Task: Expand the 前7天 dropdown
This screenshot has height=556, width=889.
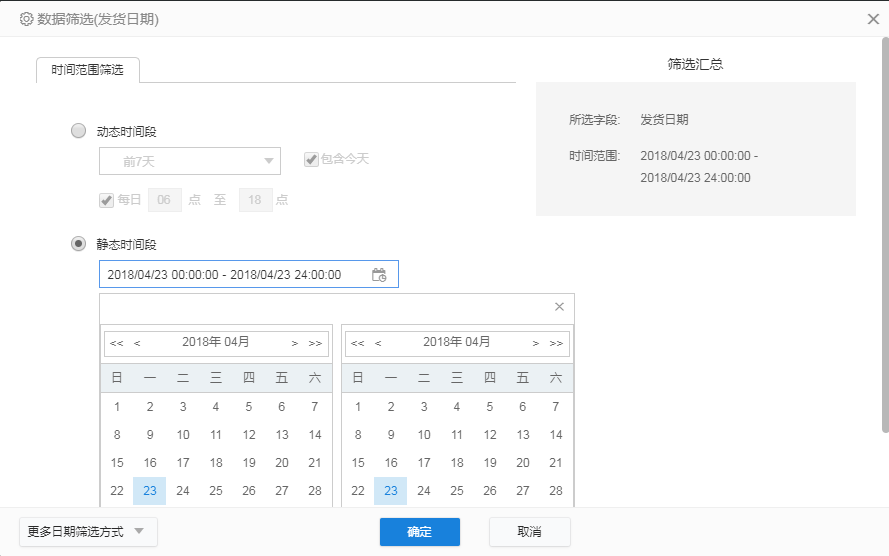Action: pyautogui.click(x=190, y=162)
